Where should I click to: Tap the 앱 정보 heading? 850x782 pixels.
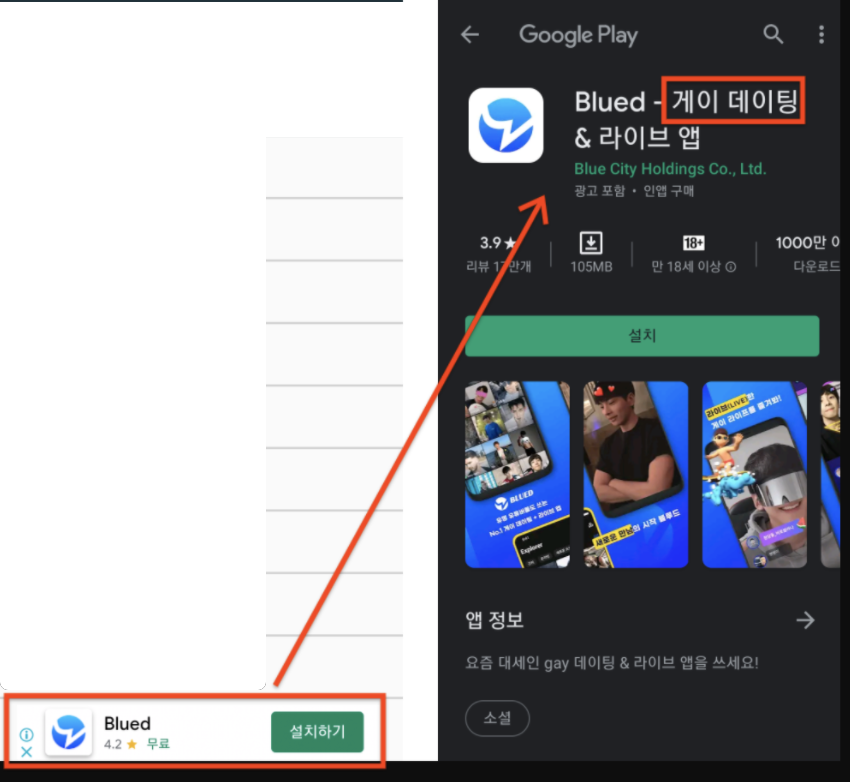pos(494,620)
